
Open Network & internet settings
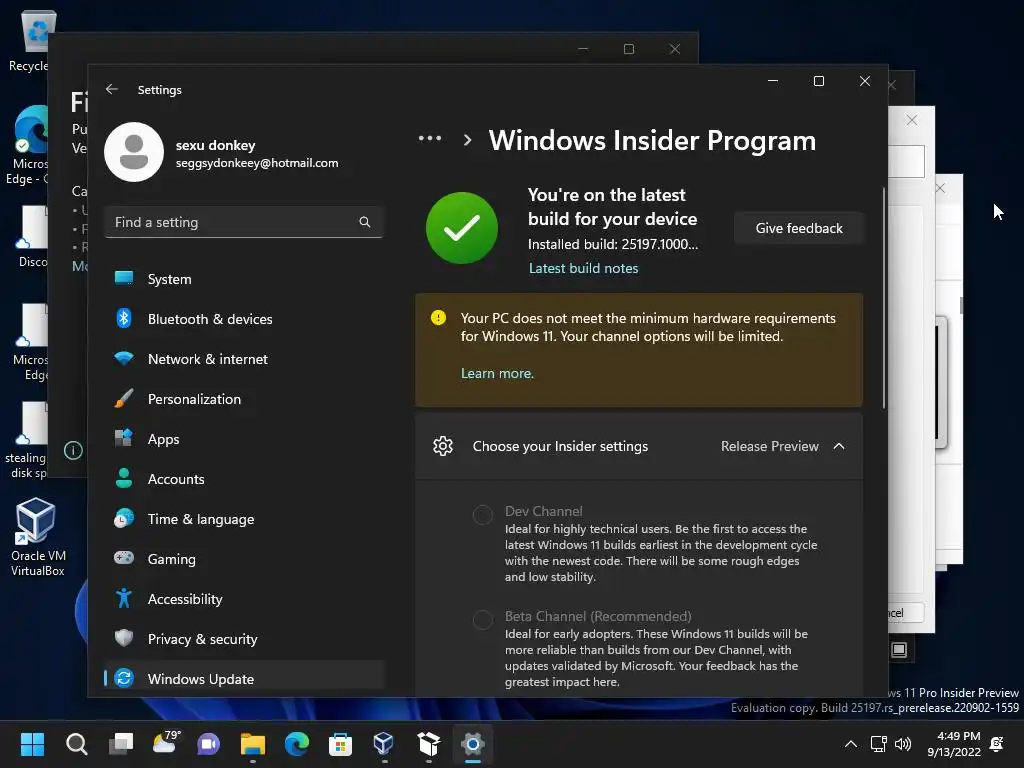click(243, 359)
